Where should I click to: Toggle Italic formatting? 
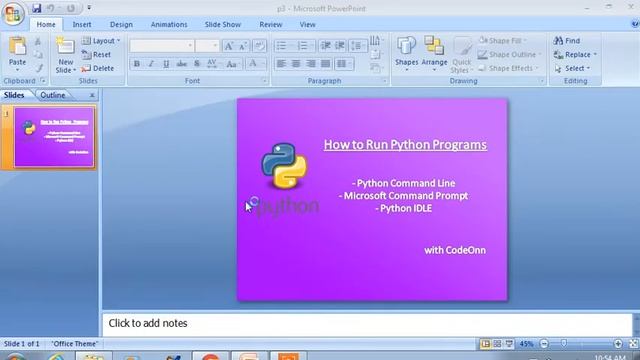(x=151, y=64)
